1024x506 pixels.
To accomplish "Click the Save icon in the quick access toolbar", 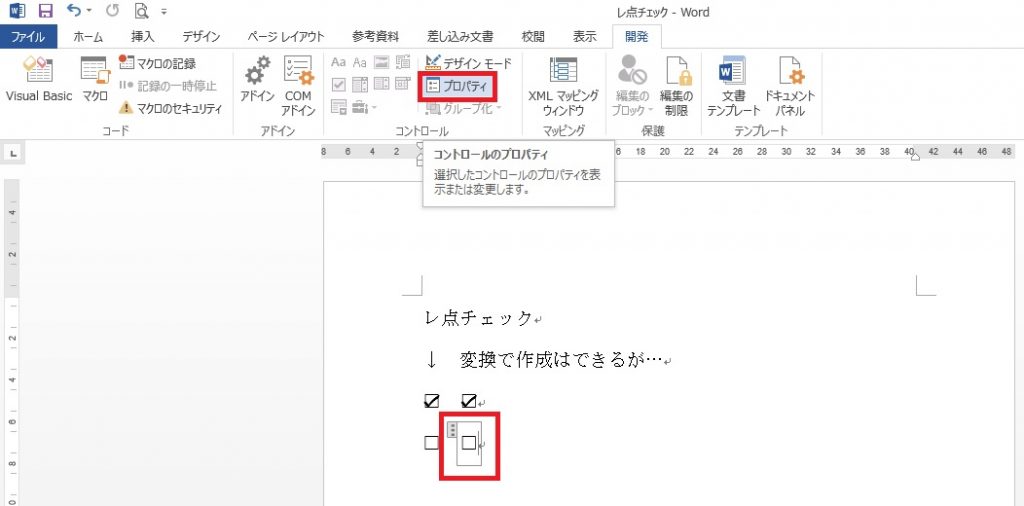I will click(x=45, y=11).
